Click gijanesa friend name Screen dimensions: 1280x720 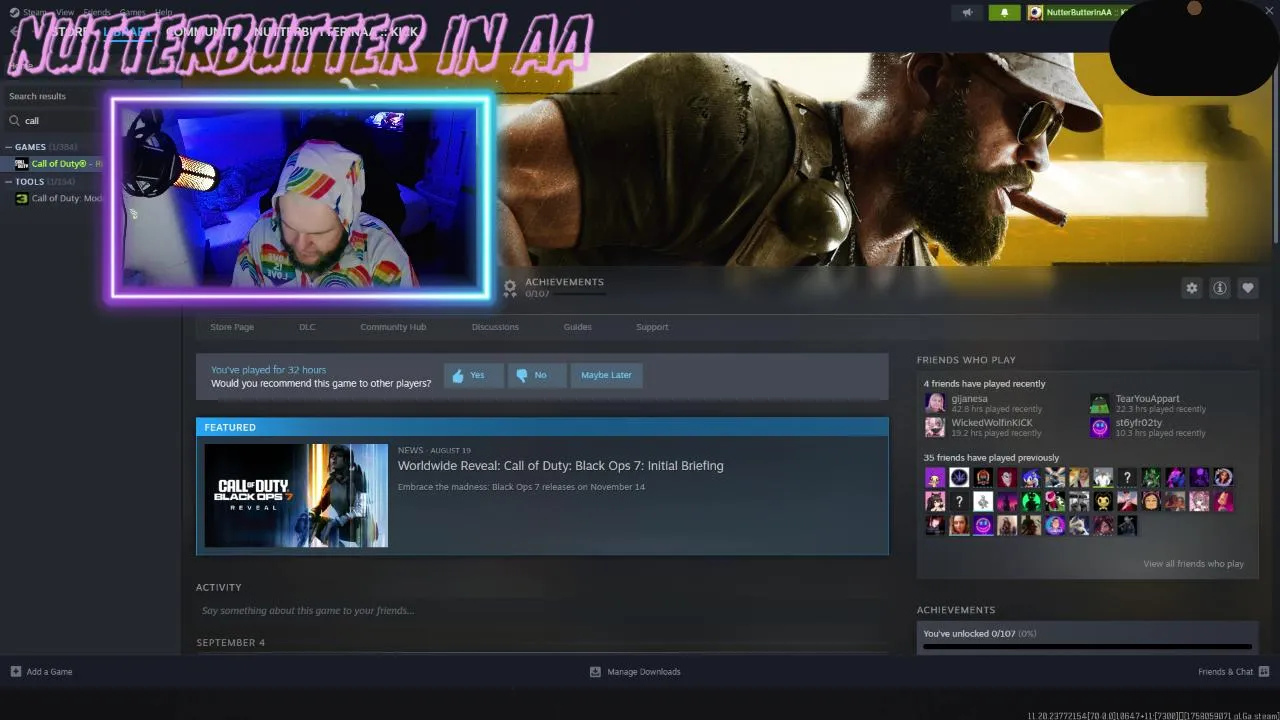(969, 399)
